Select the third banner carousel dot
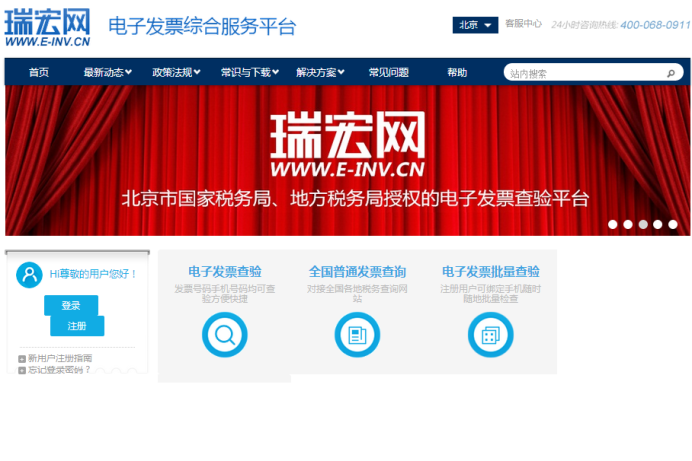This screenshot has height=461, width=692. [x=643, y=224]
